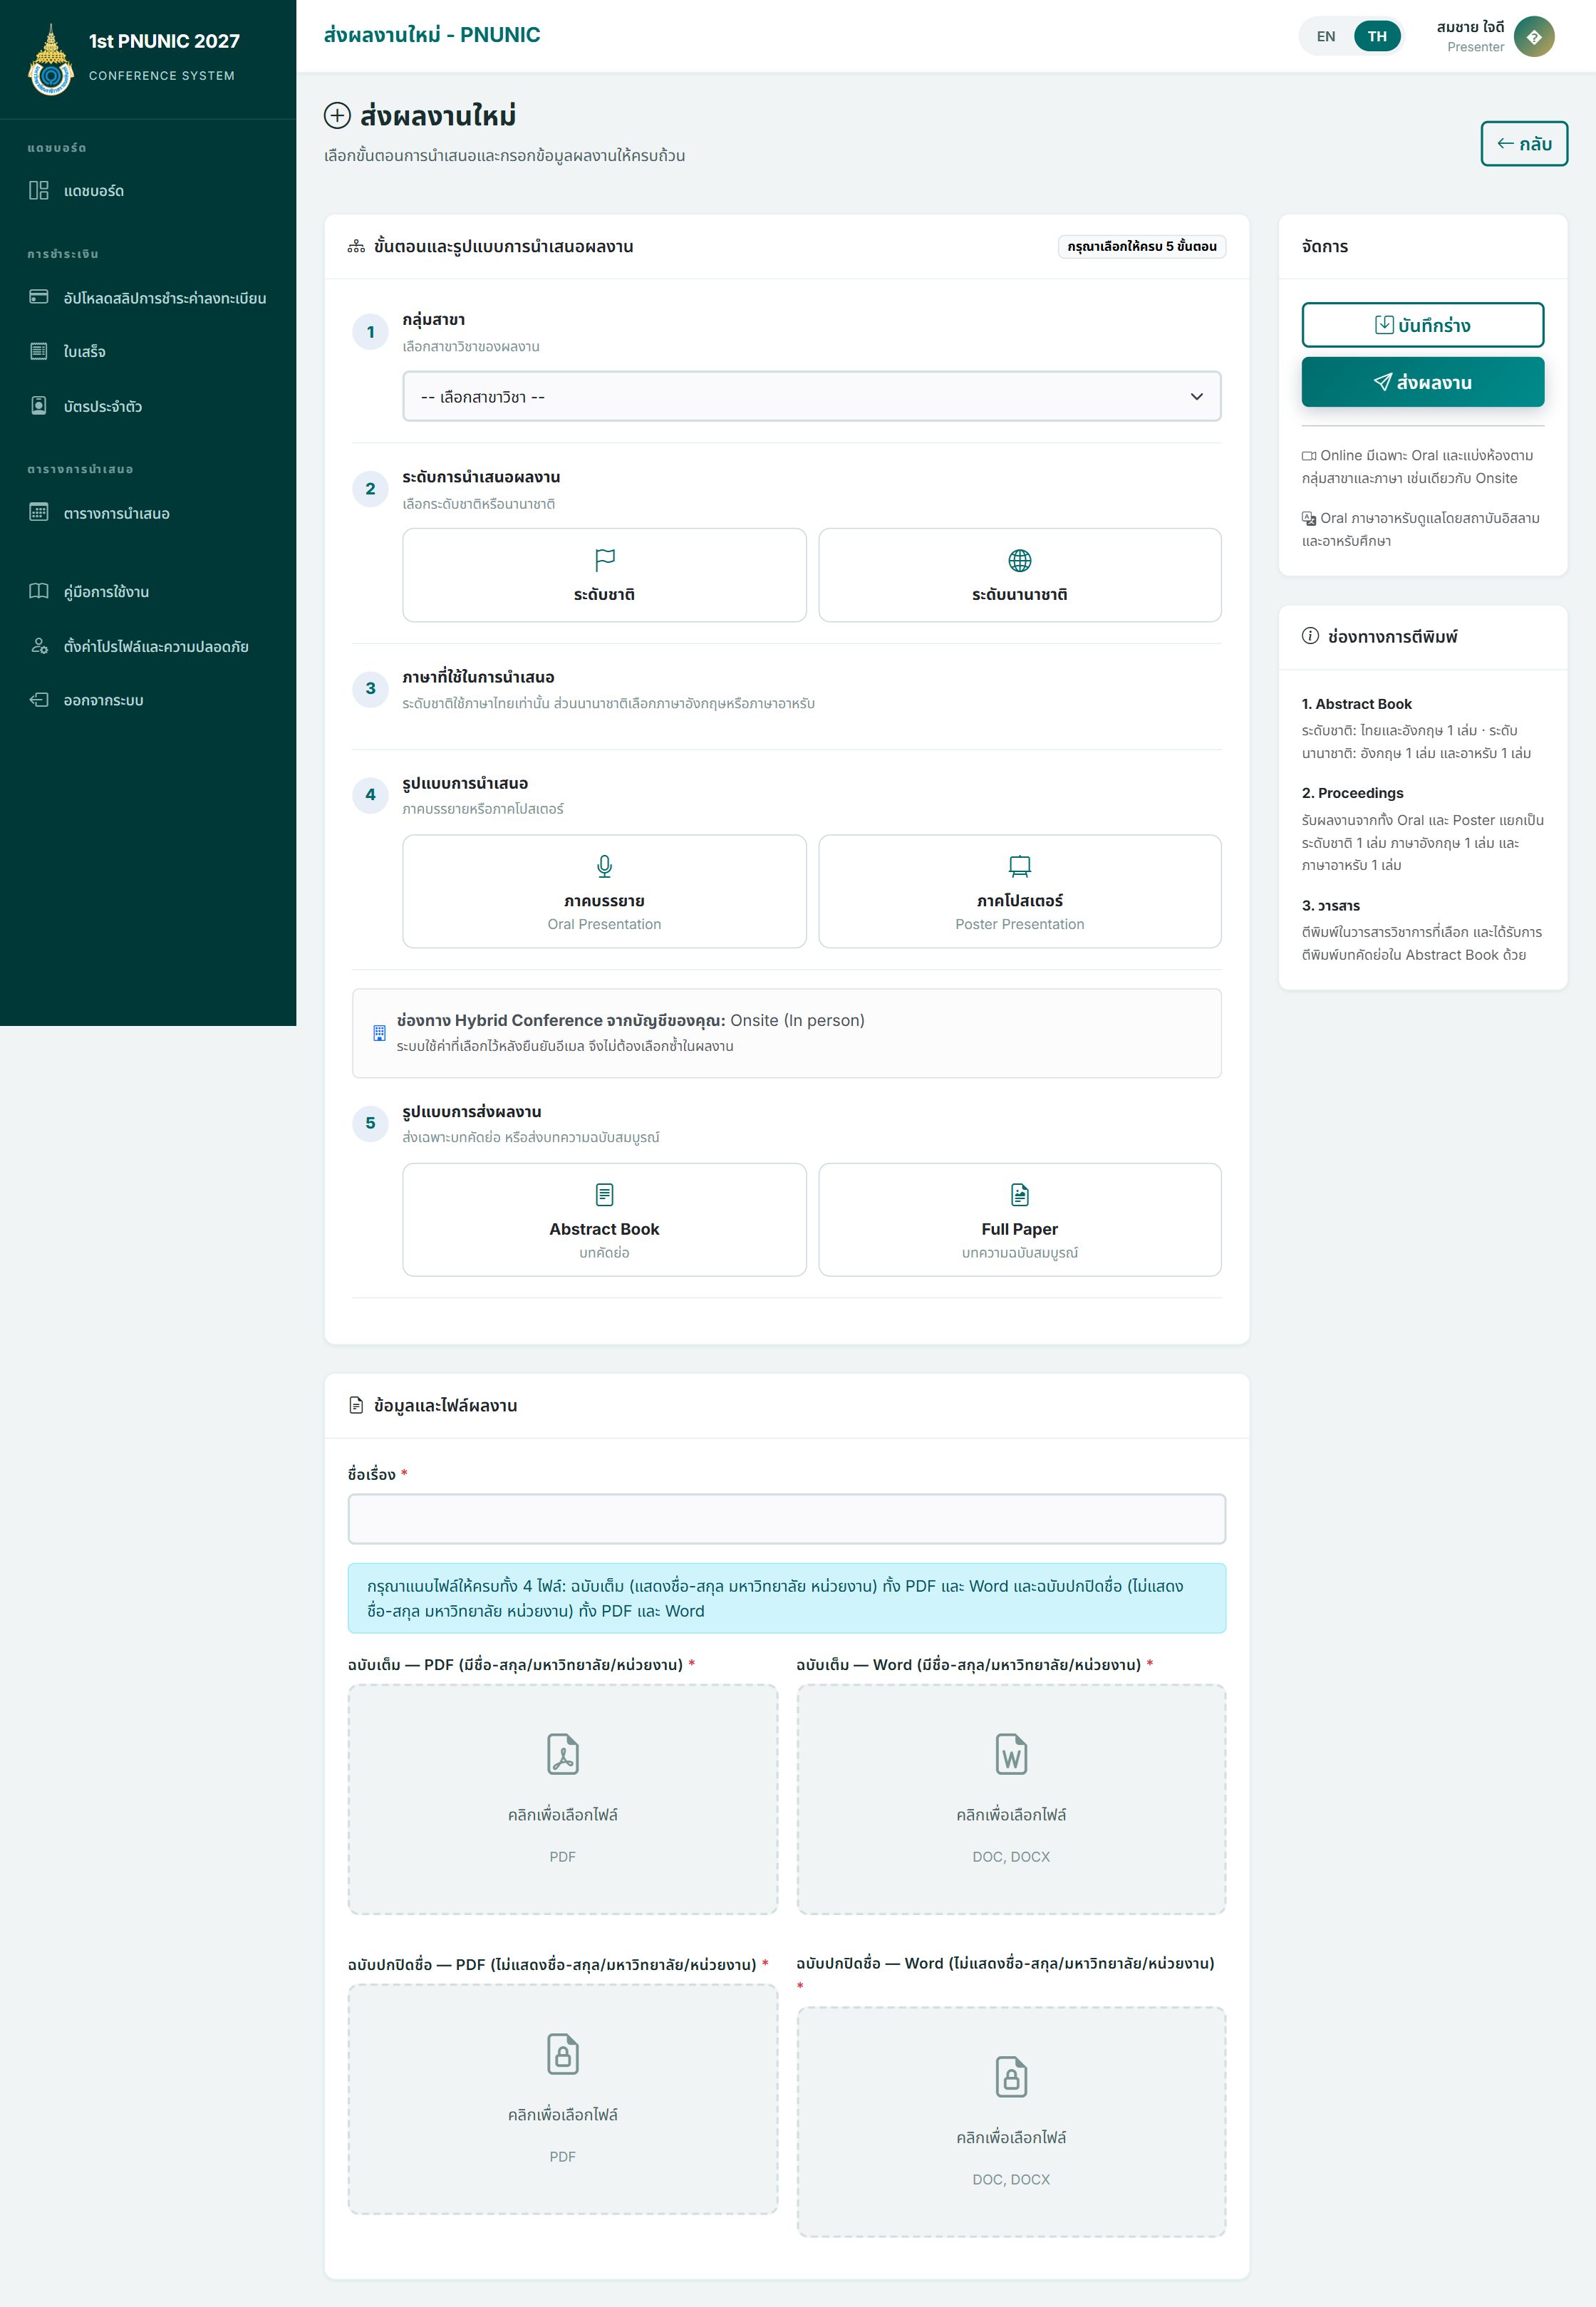The width and height of the screenshot is (1596, 2307).
Task: Click the กลับ back button
Action: (x=1524, y=144)
